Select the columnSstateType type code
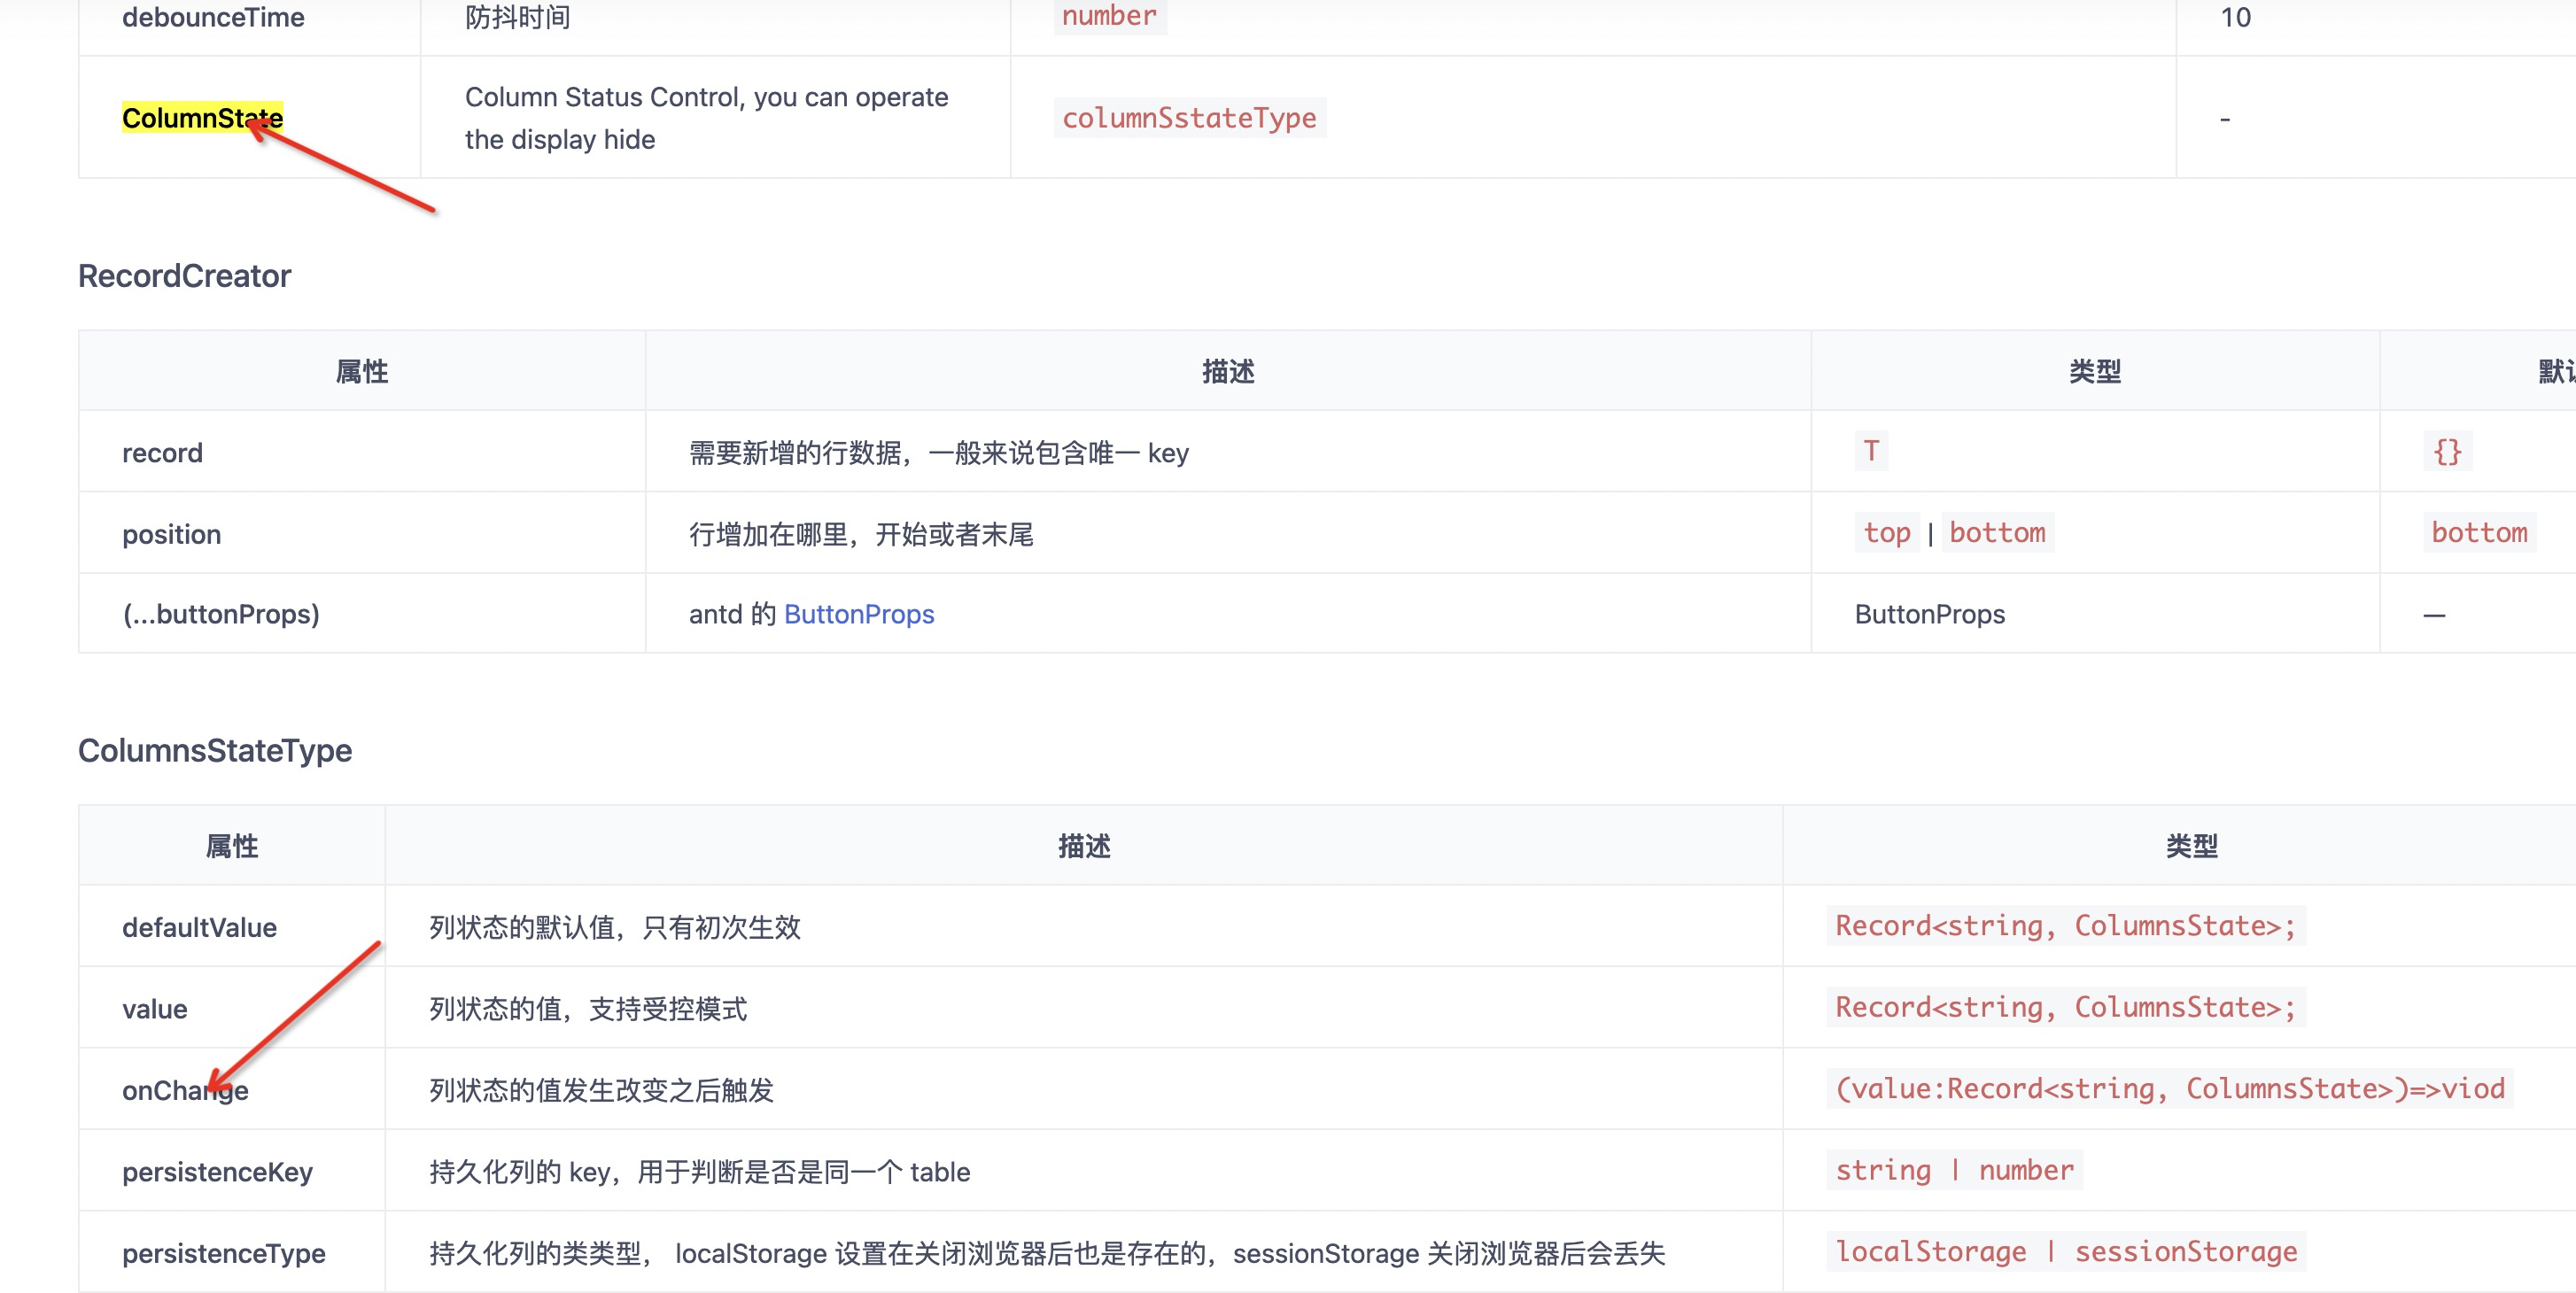Viewport: 2576px width, 1293px height. click(x=1189, y=118)
